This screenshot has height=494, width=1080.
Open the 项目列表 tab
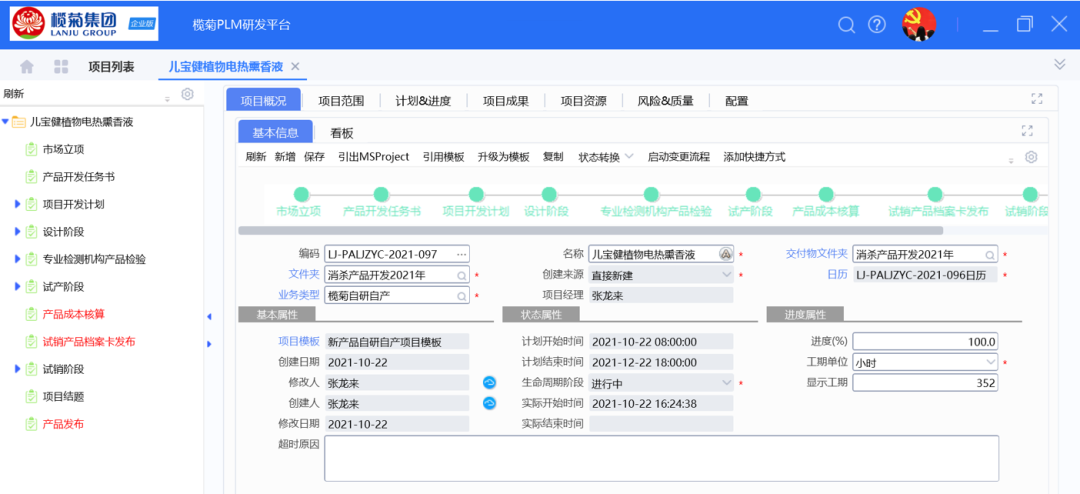[x=112, y=67]
